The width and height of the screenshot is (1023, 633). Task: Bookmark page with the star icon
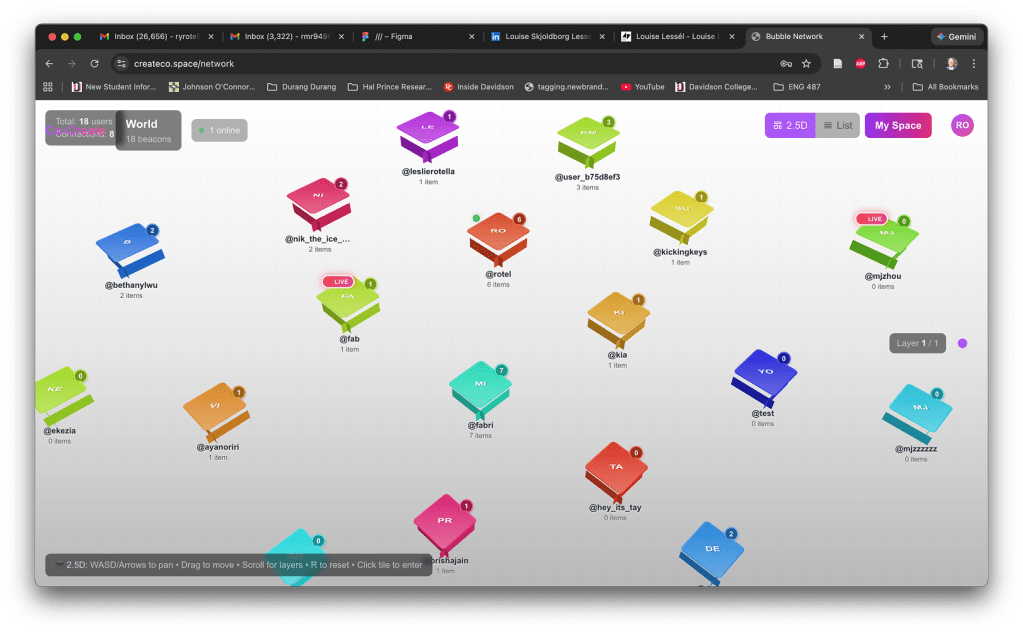[806, 63]
